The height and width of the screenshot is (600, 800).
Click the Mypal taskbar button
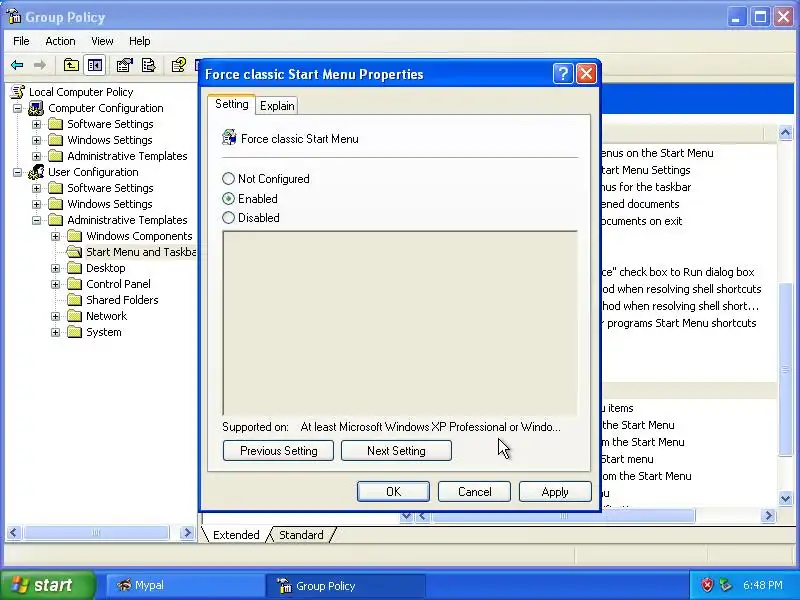[x=184, y=585]
